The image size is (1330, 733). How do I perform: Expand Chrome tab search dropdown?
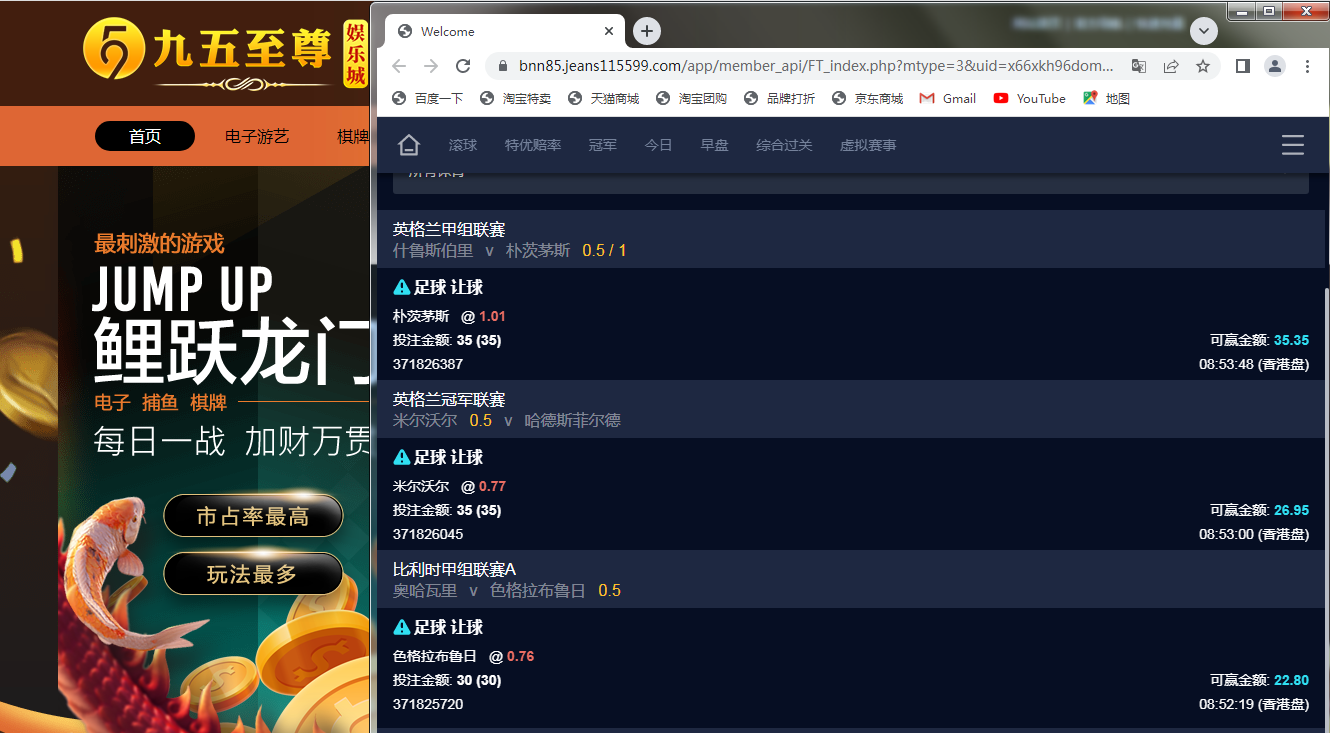pos(1204,31)
